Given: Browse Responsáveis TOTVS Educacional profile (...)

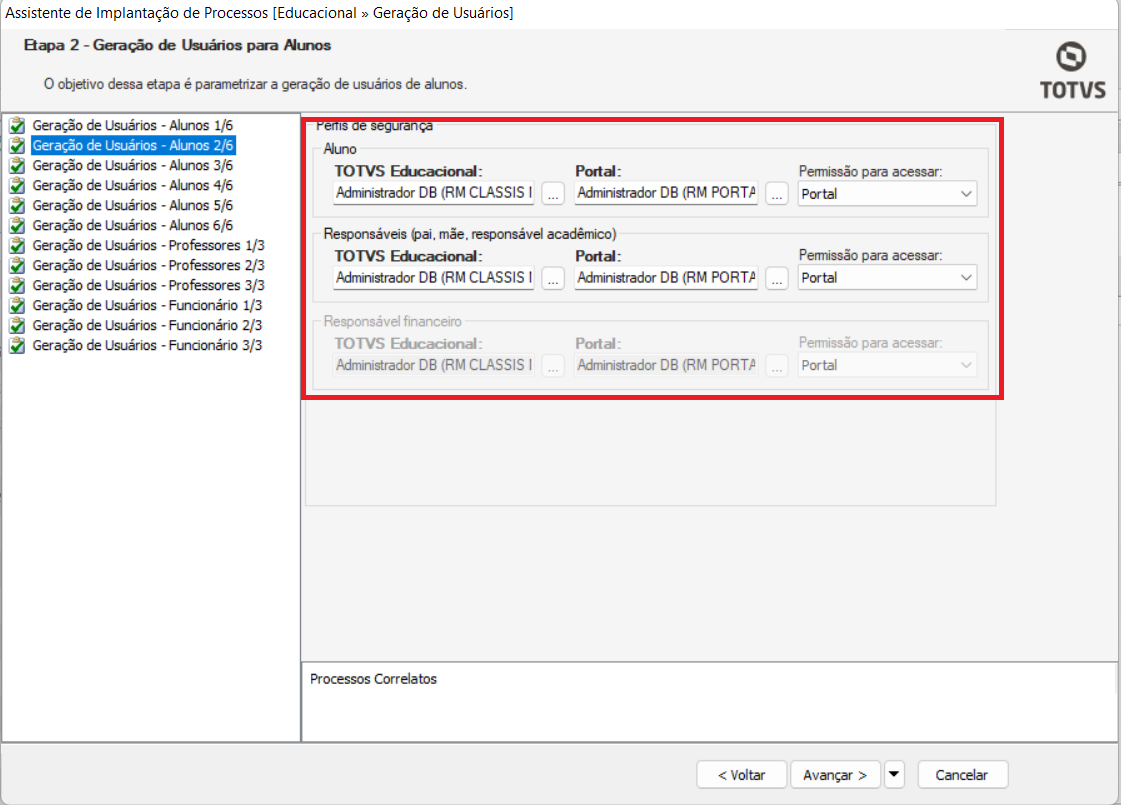Looking at the screenshot, I should (x=553, y=277).
